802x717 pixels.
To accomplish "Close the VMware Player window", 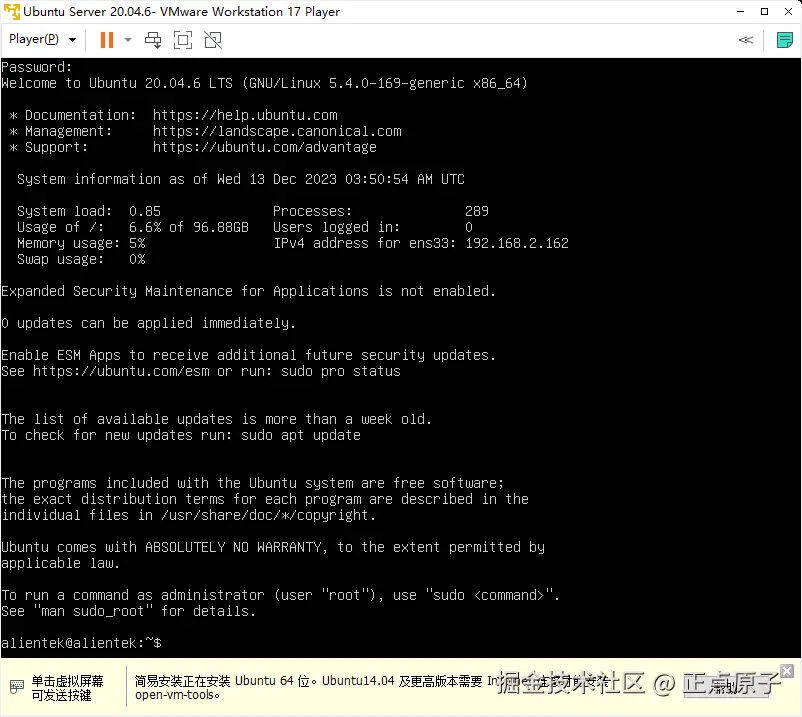I will pyautogui.click(x=788, y=11).
